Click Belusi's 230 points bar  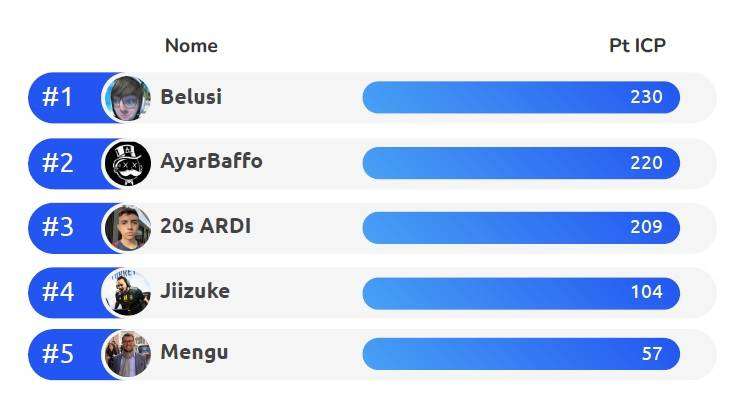click(521, 97)
